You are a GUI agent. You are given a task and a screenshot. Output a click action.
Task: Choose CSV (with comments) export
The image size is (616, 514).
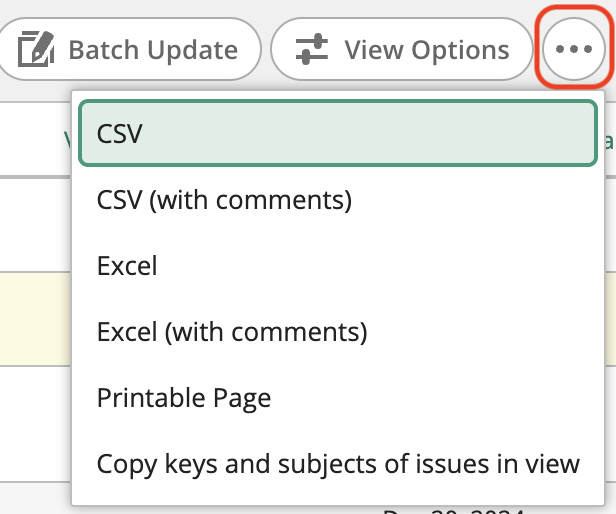(338, 200)
